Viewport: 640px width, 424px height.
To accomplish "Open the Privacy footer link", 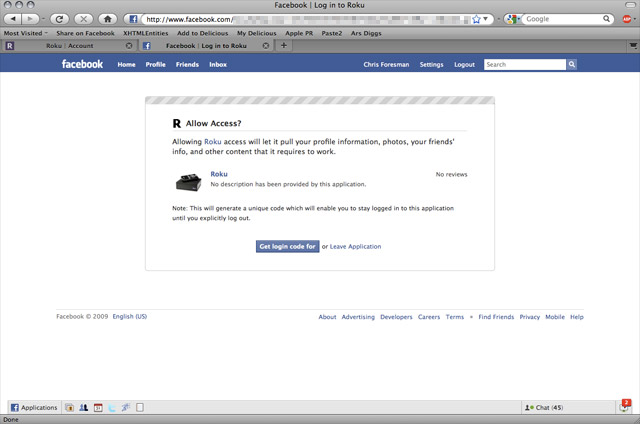I will pyautogui.click(x=530, y=317).
